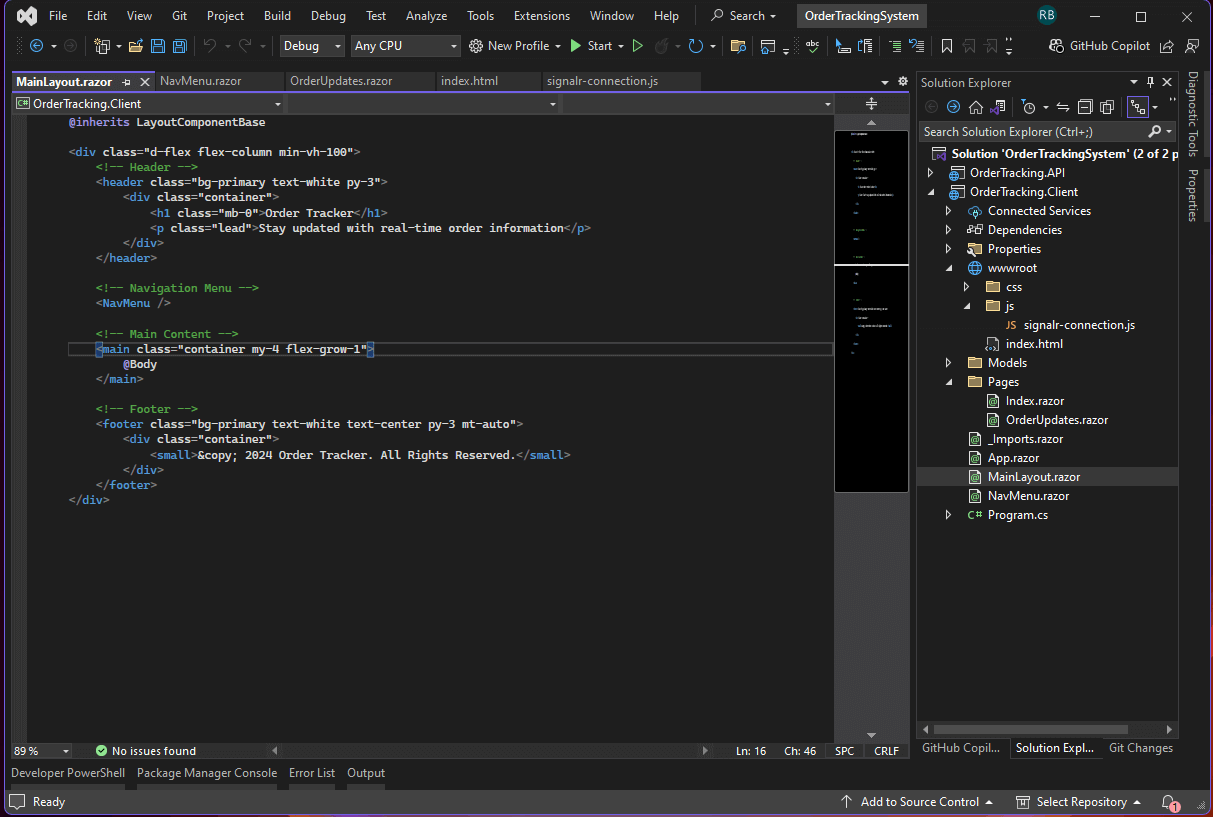Click the Home icon in Solution Explorer
The width and height of the screenshot is (1213, 817).
975,107
